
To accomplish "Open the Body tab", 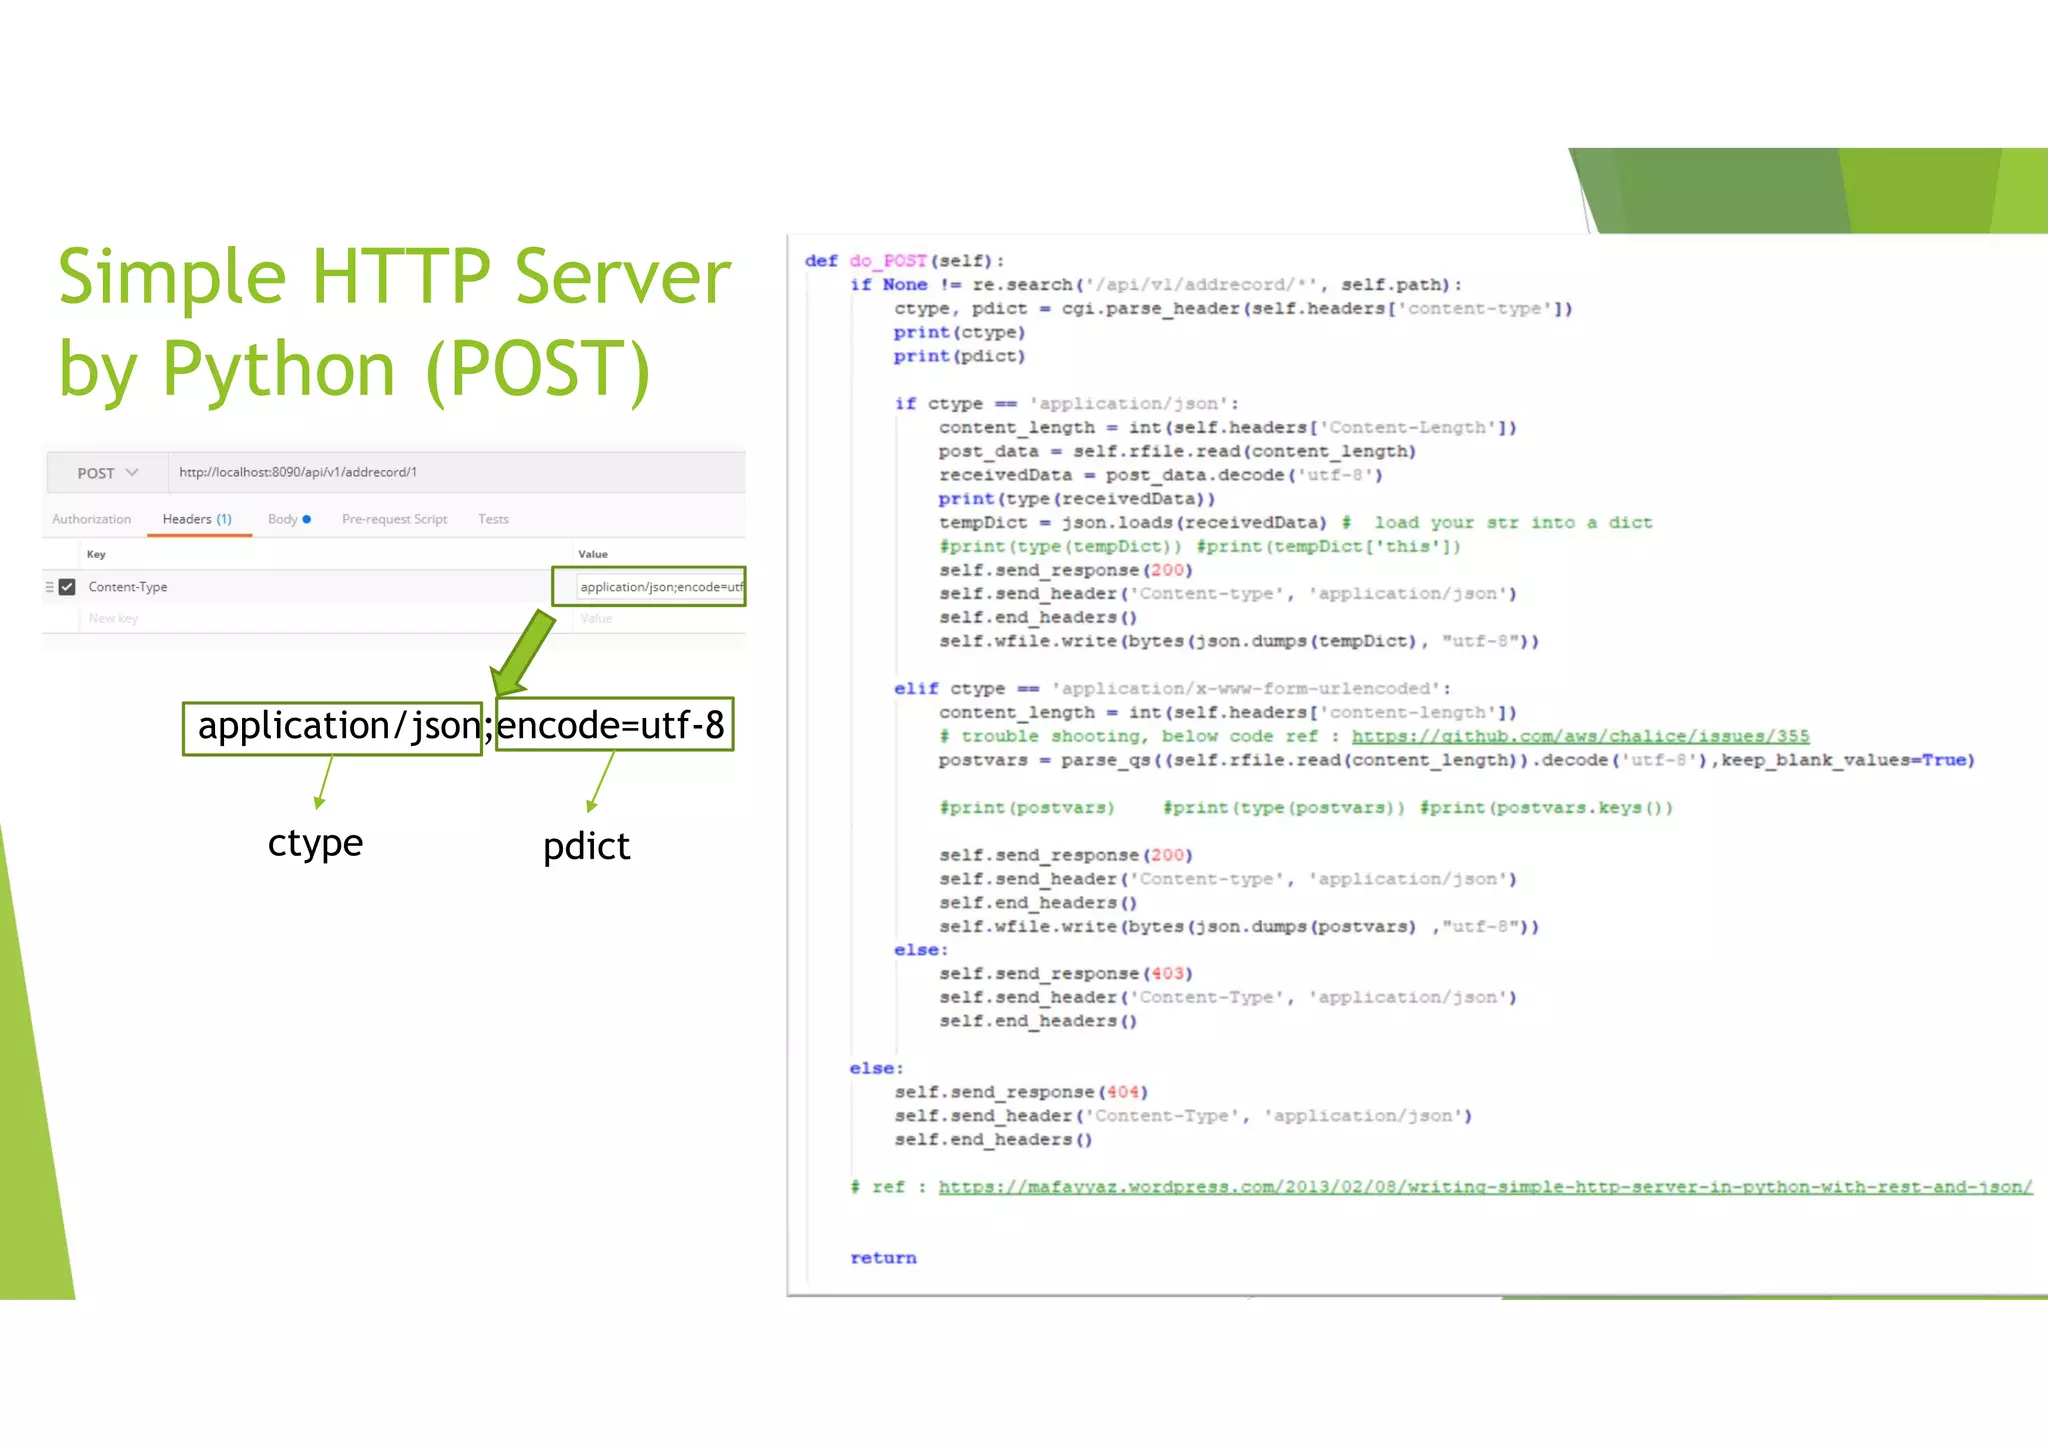I will pos(289,519).
